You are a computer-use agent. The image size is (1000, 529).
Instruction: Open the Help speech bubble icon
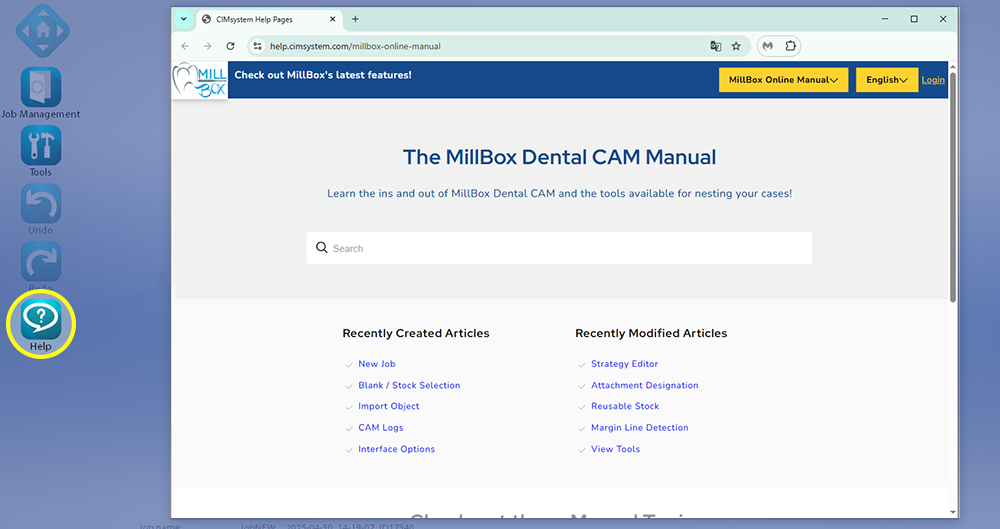(x=41, y=318)
